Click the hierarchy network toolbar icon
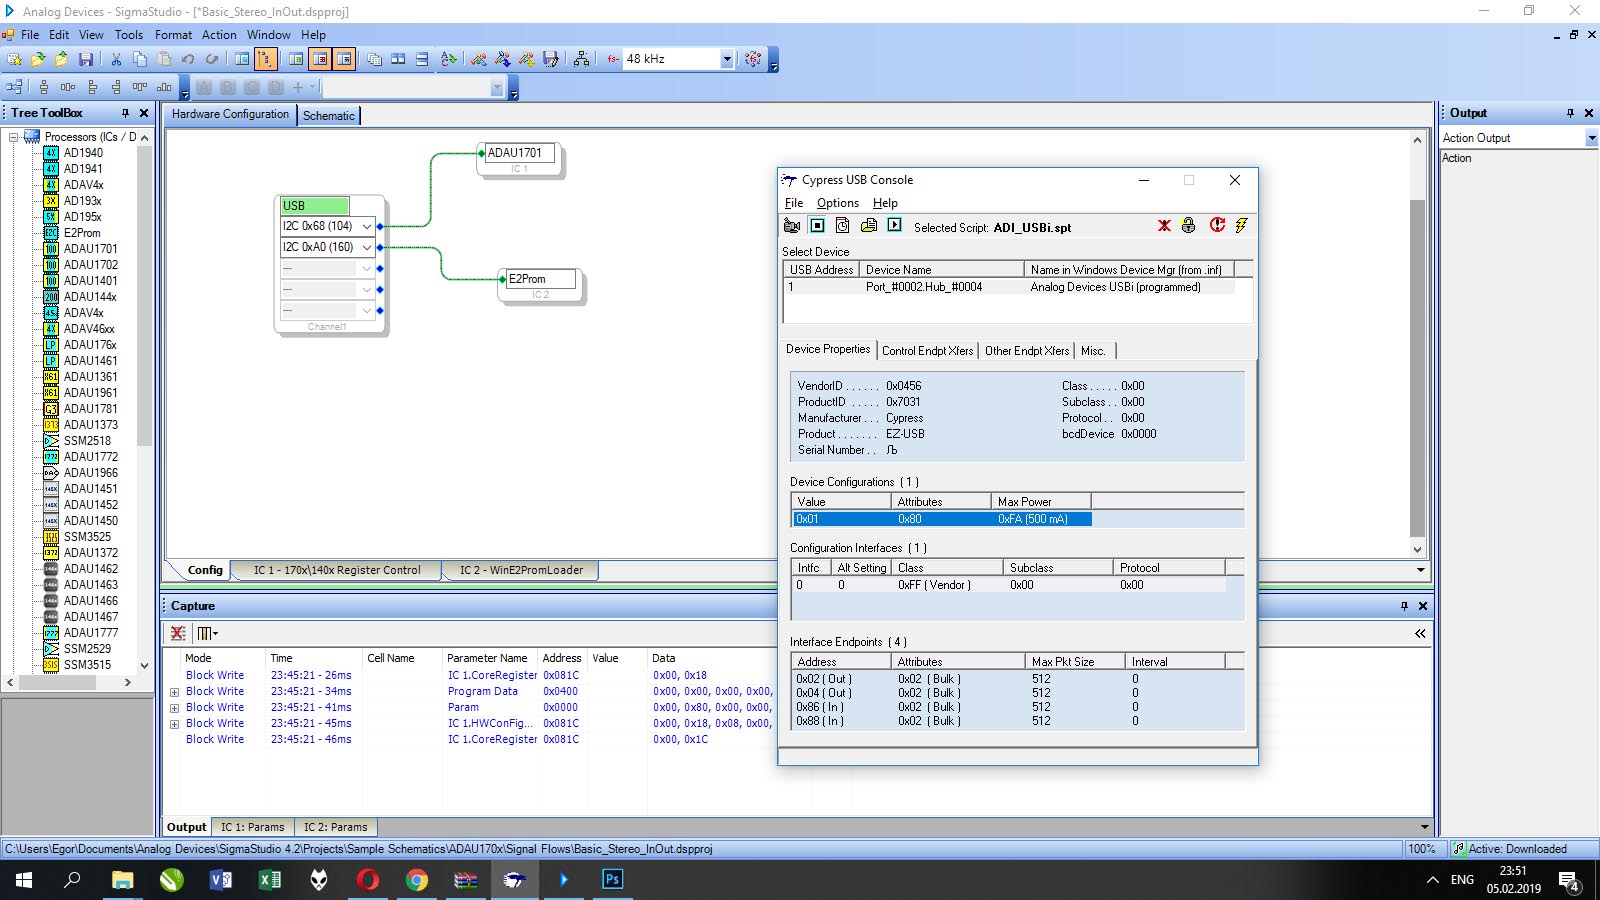Screen dimensions: 1600x900 tap(581, 59)
